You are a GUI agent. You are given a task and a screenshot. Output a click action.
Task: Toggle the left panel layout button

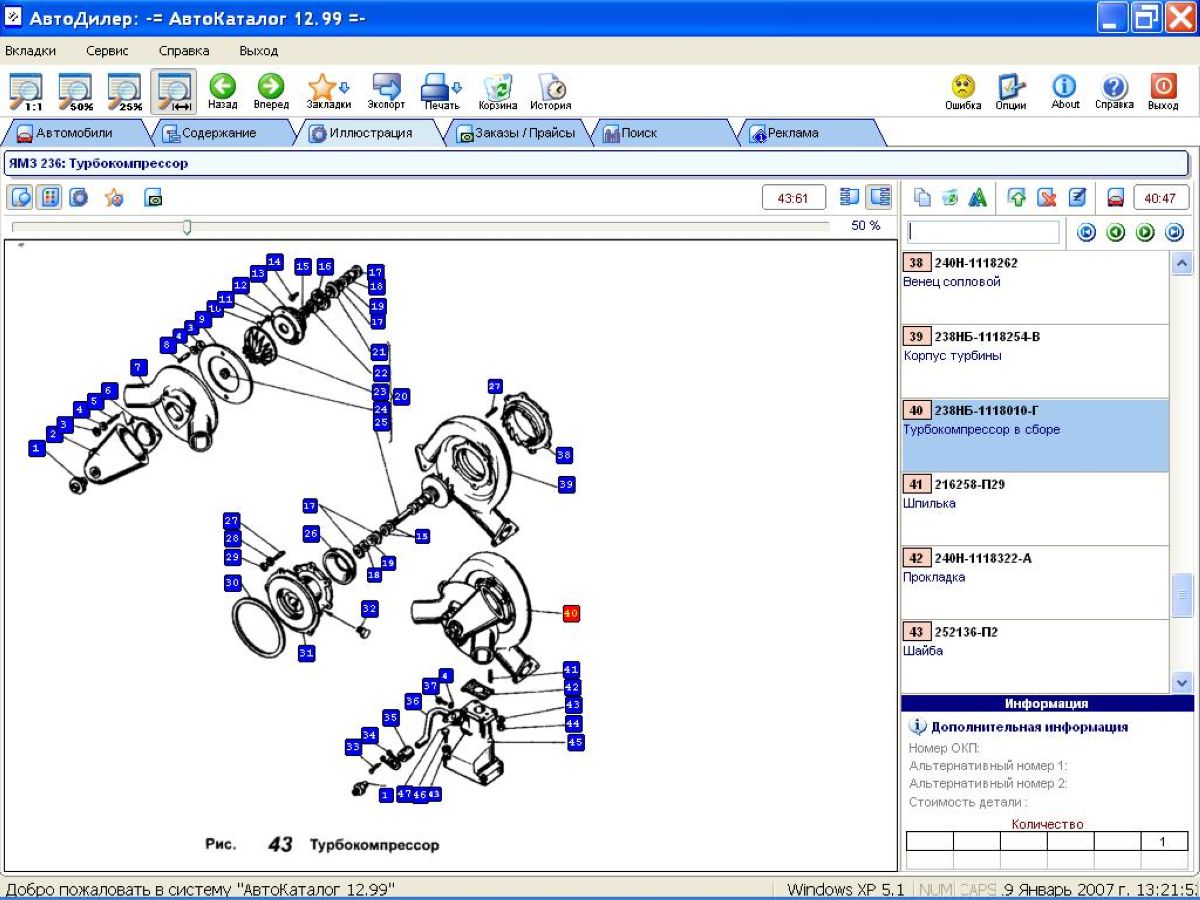coord(850,197)
